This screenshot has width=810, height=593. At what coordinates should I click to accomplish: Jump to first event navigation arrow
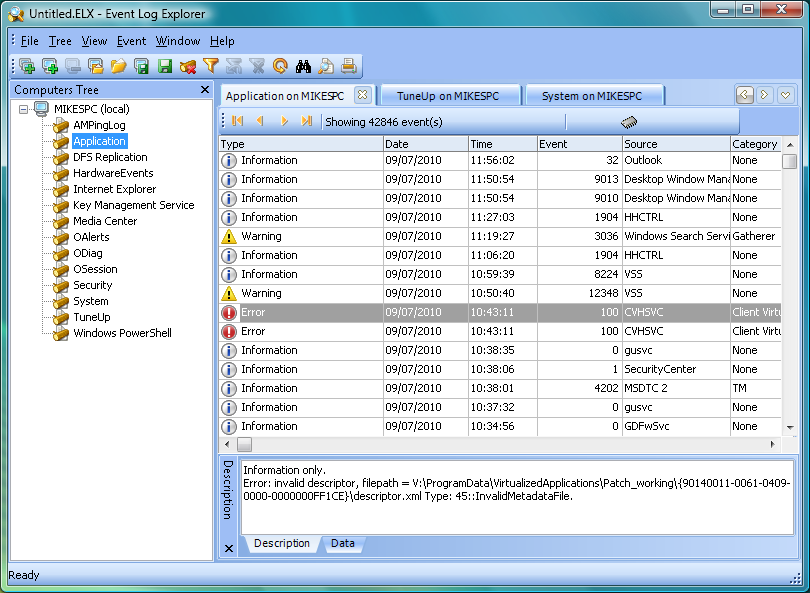pos(237,121)
